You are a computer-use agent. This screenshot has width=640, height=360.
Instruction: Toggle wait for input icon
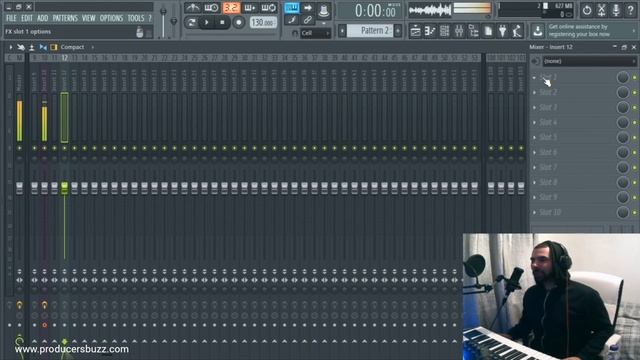click(211, 8)
